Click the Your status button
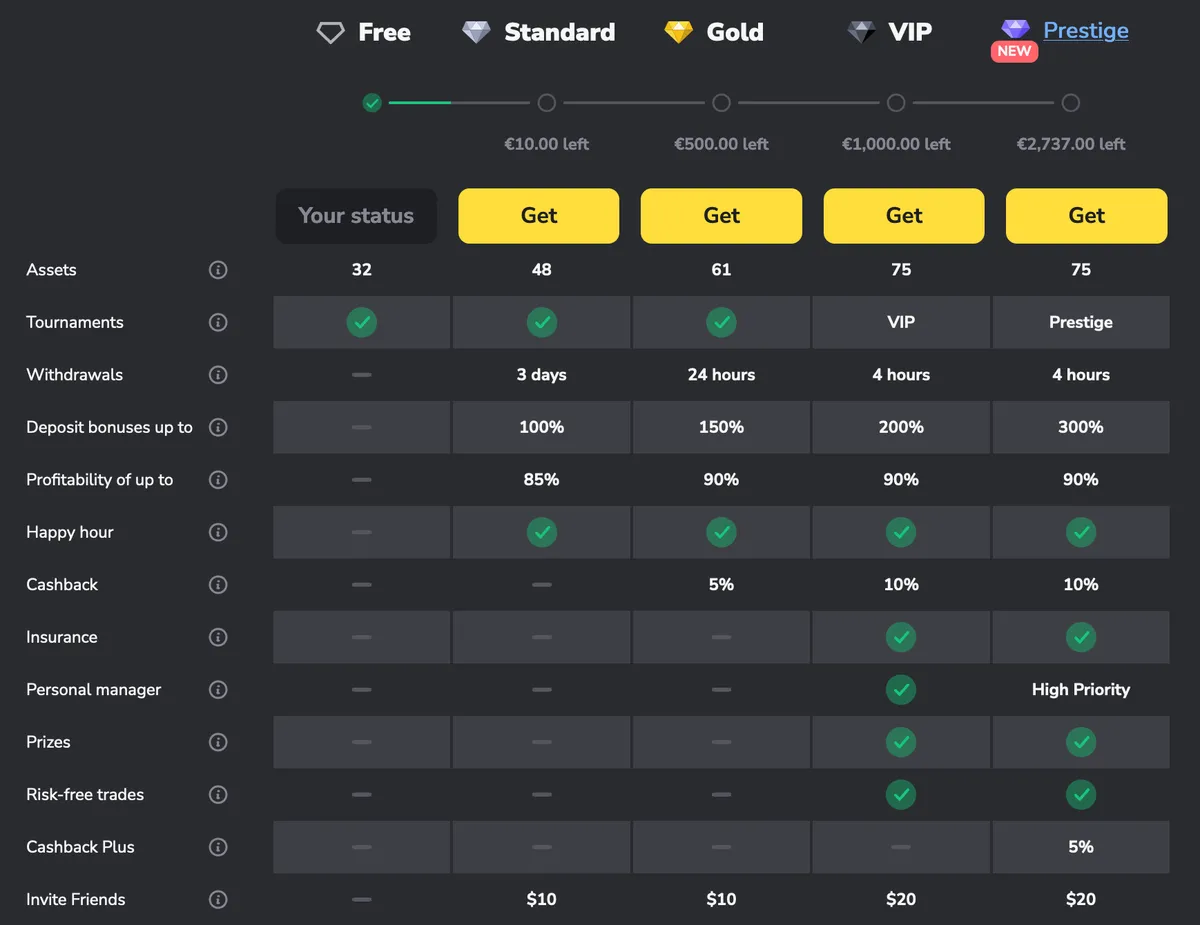The width and height of the screenshot is (1200, 925). click(x=356, y=216)
